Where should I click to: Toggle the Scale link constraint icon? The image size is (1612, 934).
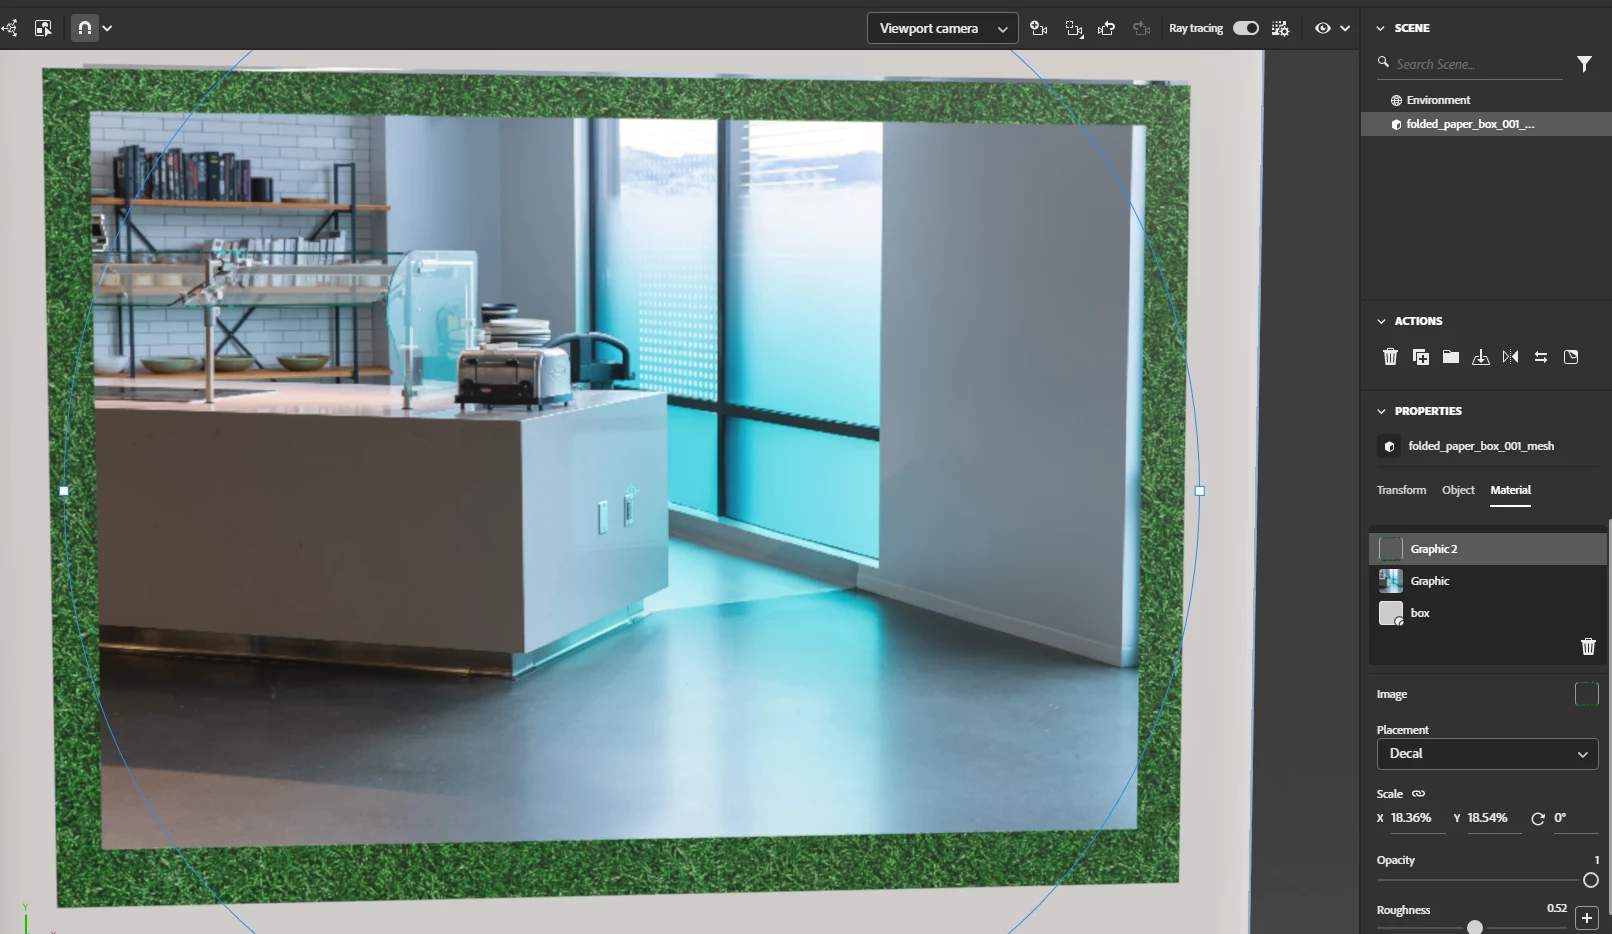1418,794
